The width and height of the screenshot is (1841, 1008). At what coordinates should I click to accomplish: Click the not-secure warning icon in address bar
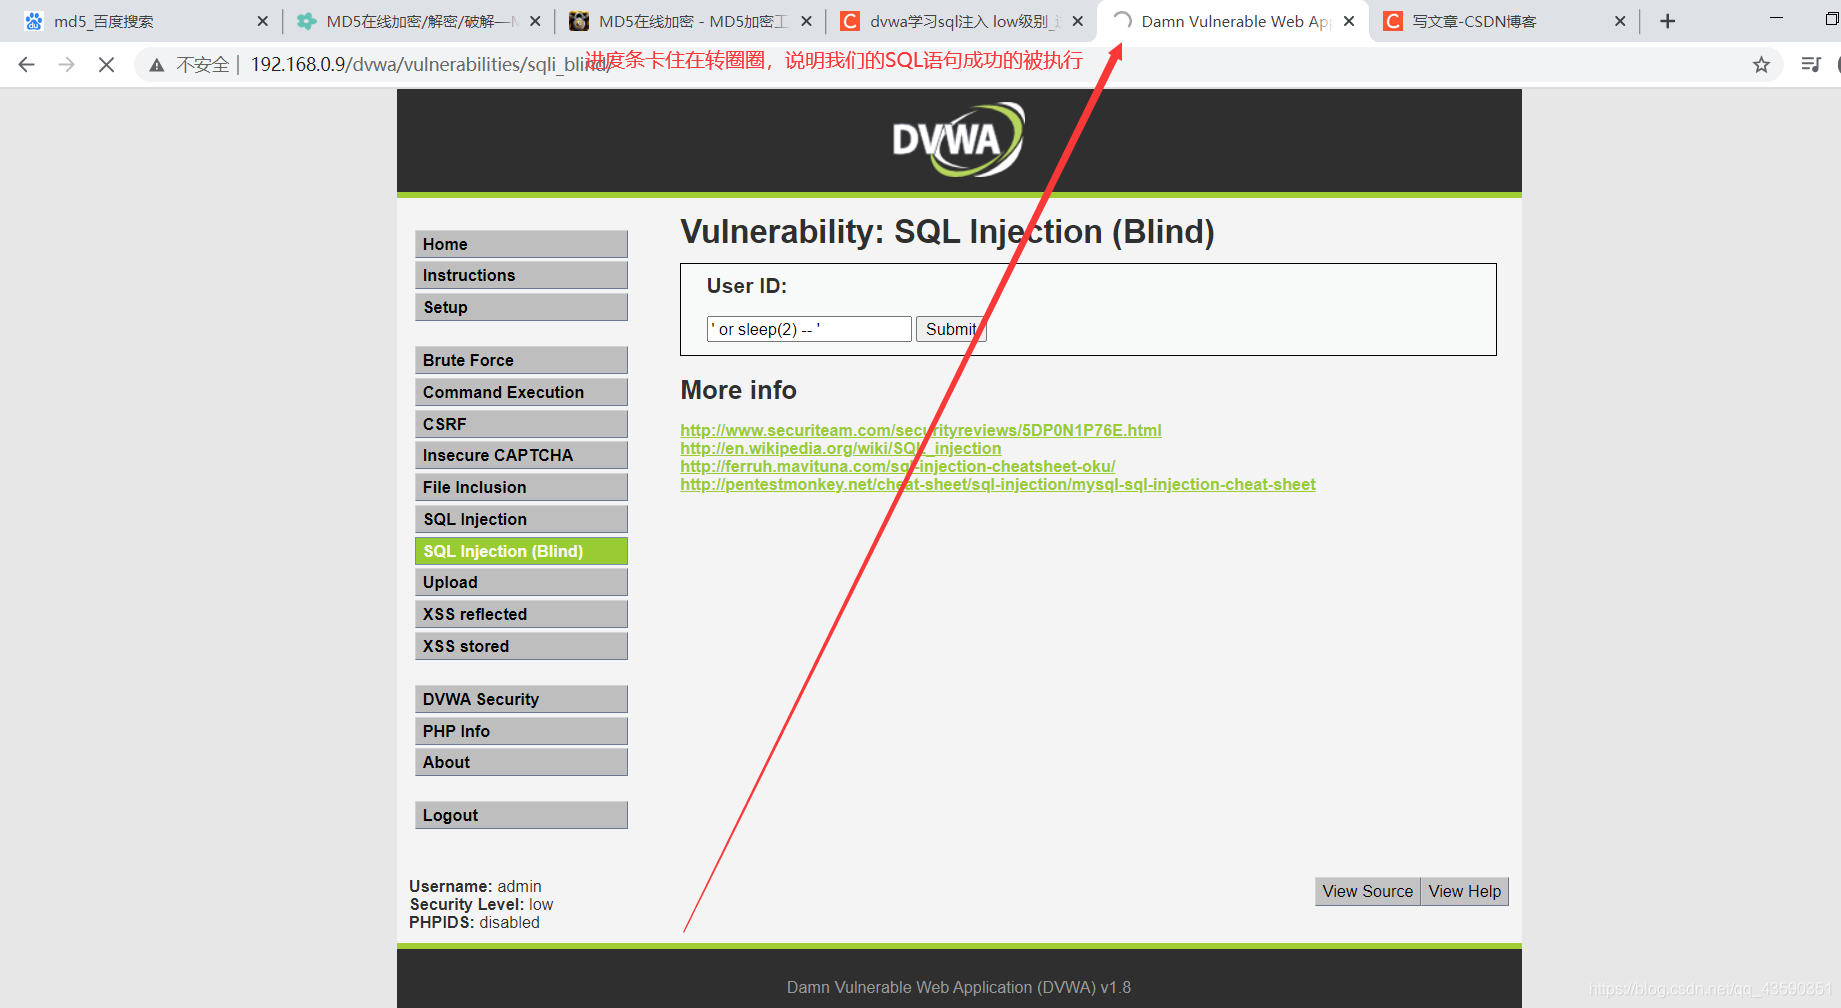pos(157,65)
